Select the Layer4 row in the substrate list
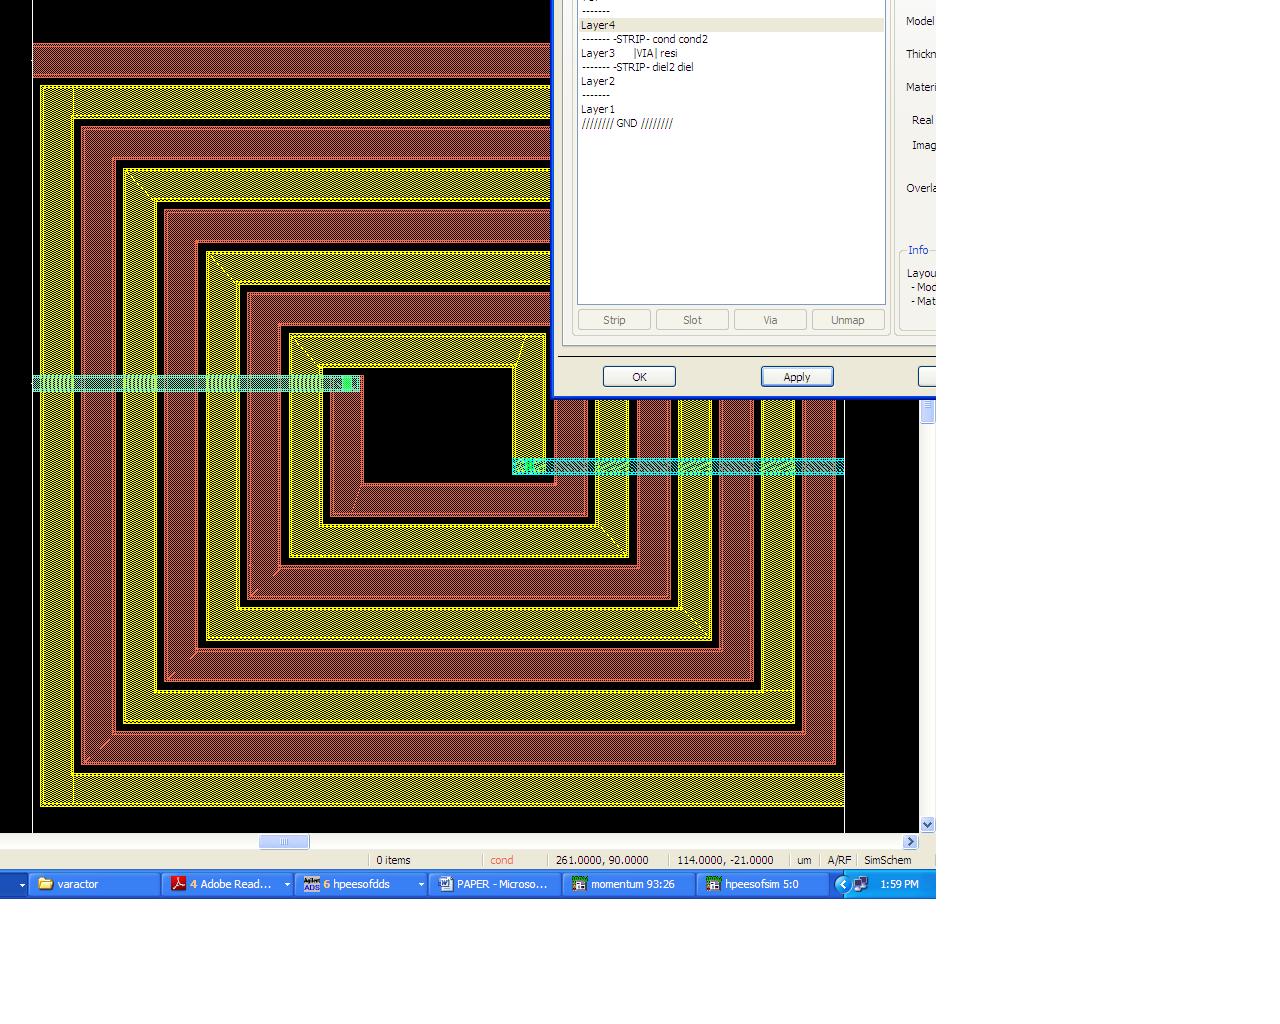Image resolution: width=1280 pixels, height=1024 pixels. [731, 25]
